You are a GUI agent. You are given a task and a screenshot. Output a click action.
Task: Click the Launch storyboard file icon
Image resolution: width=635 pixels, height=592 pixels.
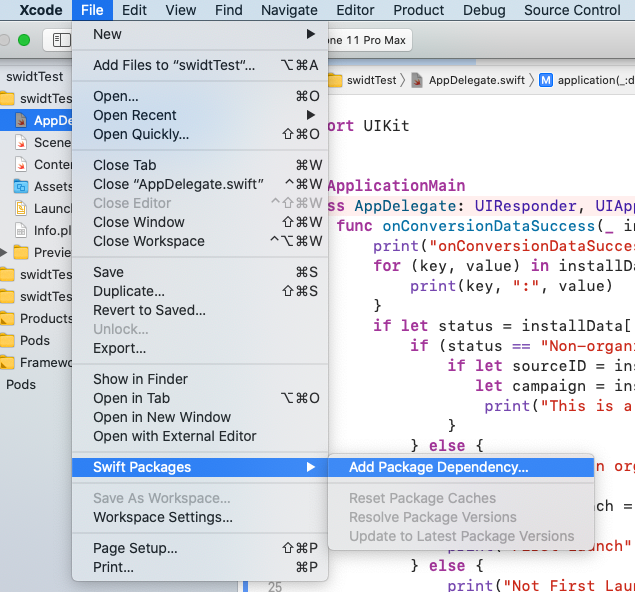tap(21, 208)
